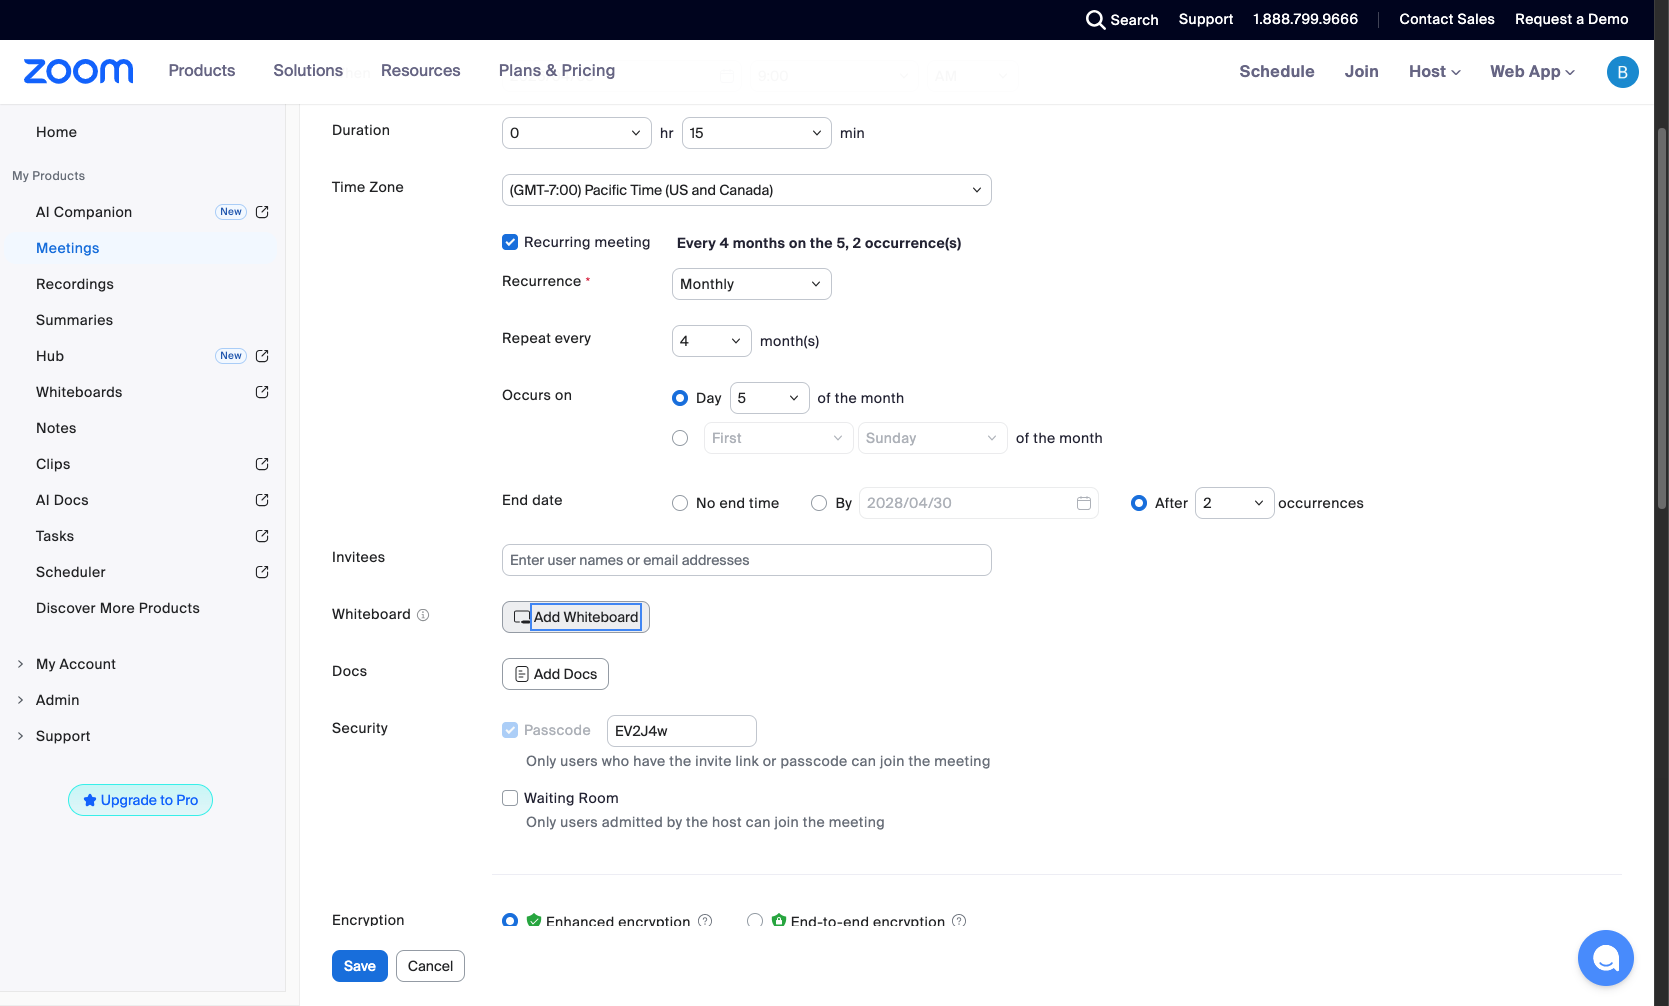Open the Solutions menu
This screenshot has height=1006, width=1669.
pos(308,71)
